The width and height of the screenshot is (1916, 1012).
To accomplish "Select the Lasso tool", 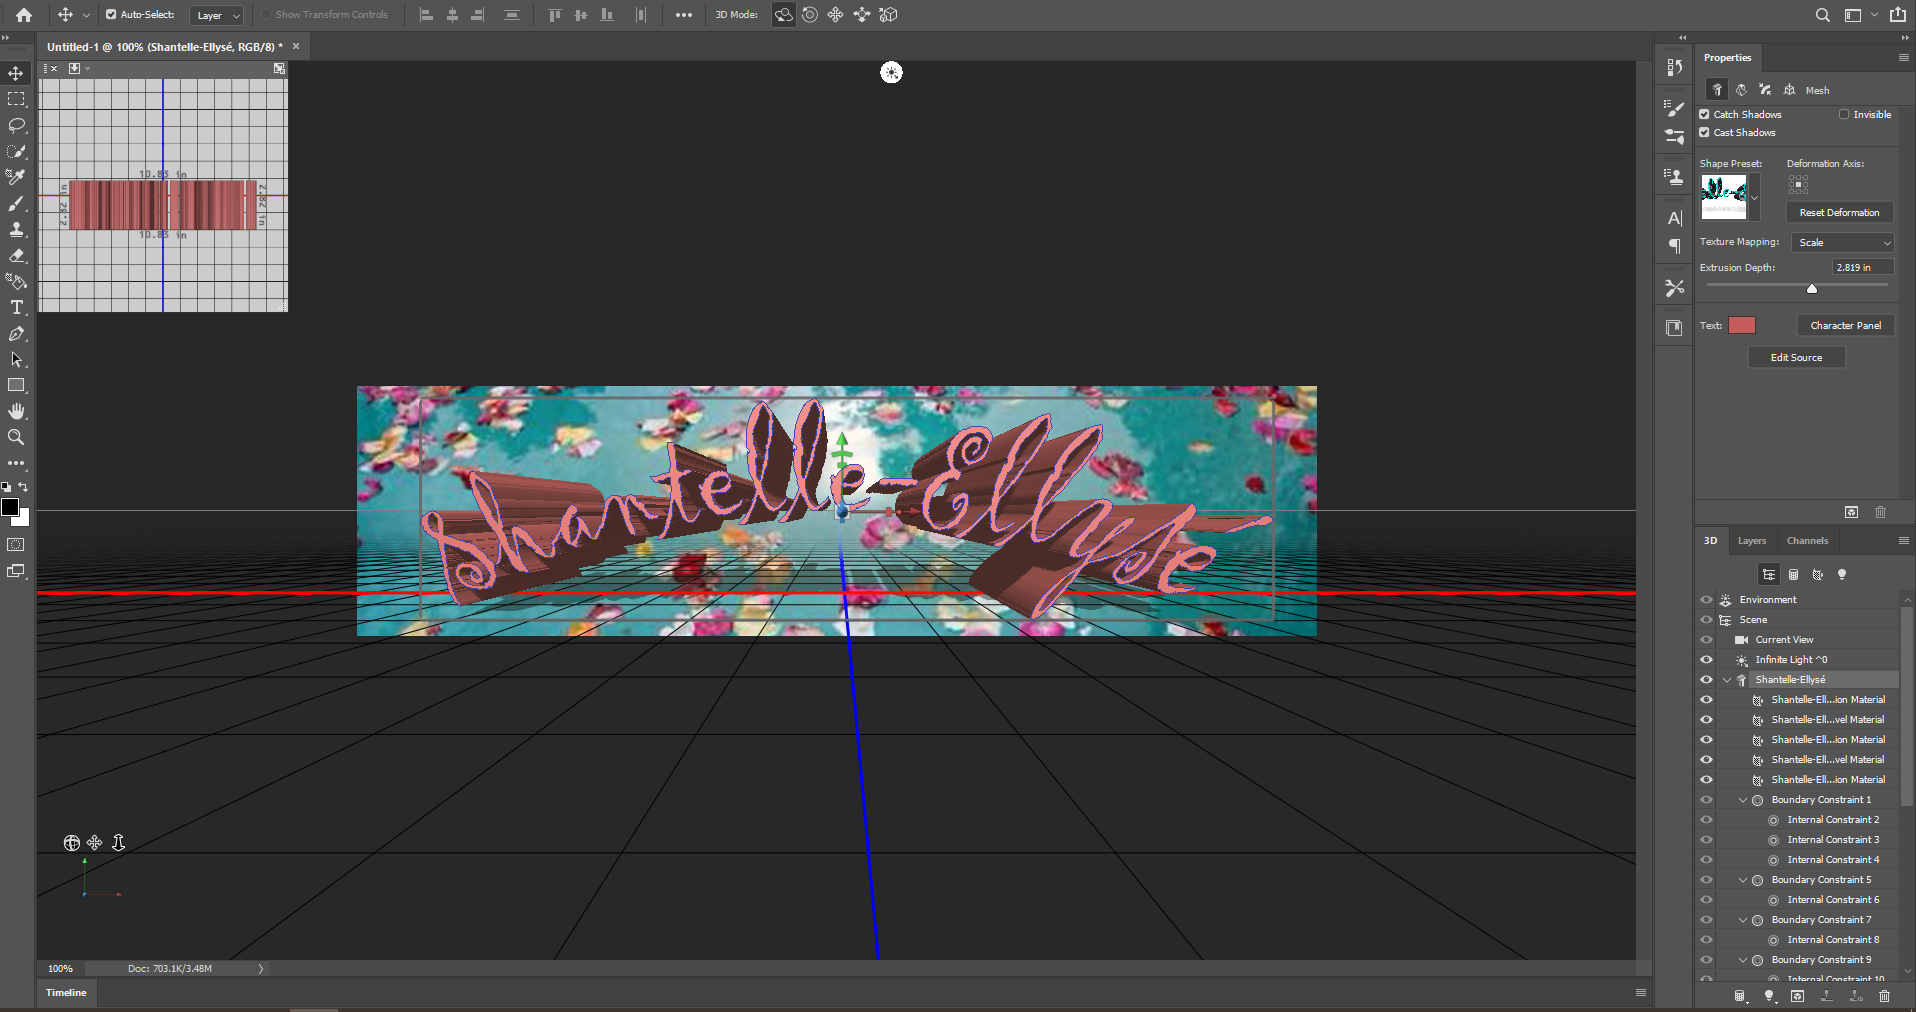I will (16, 125).
